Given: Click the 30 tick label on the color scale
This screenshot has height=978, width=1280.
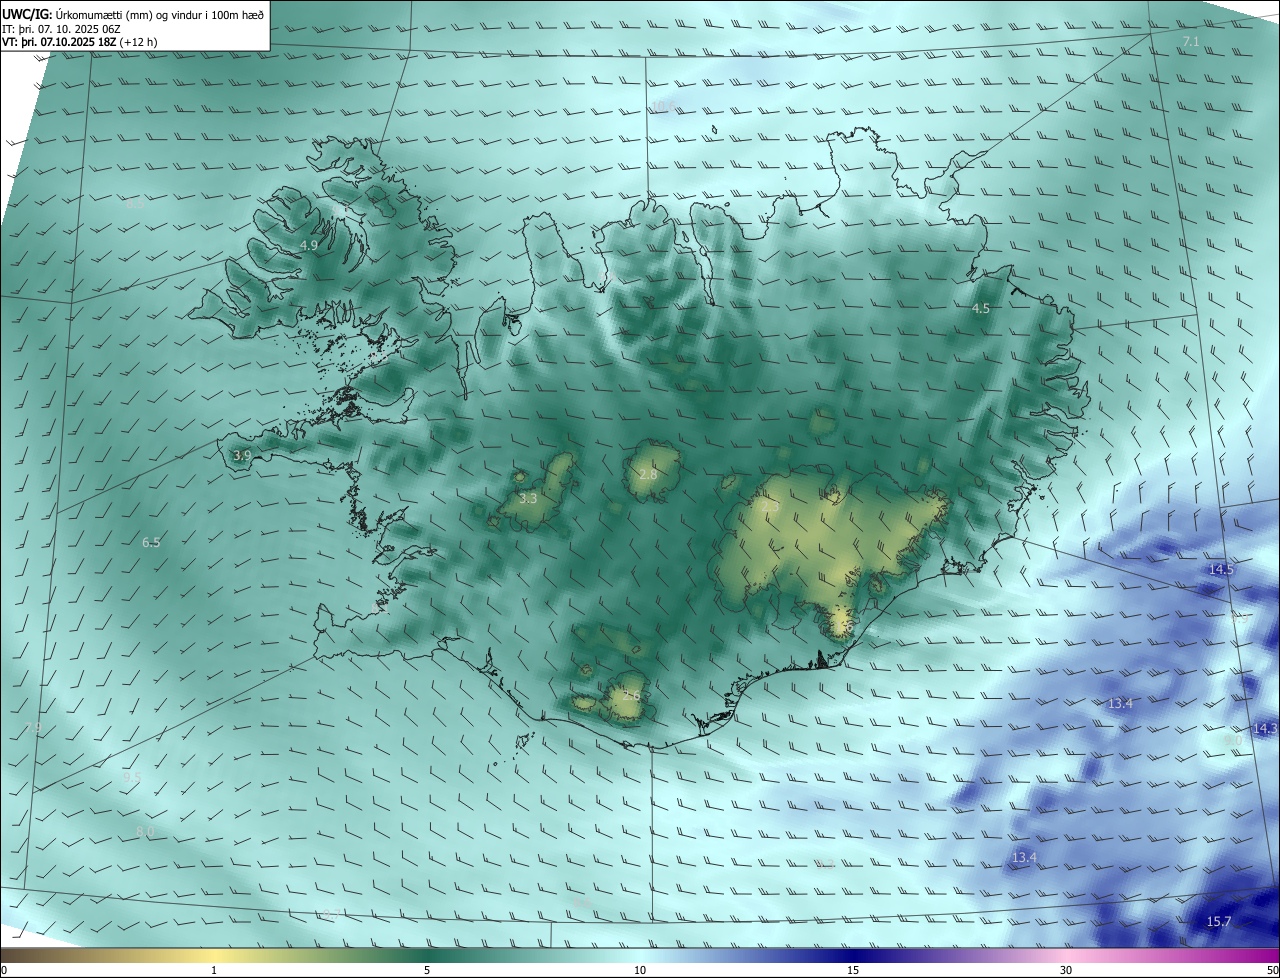Looking at the screenshot, I should click(x=1066, y=970).
